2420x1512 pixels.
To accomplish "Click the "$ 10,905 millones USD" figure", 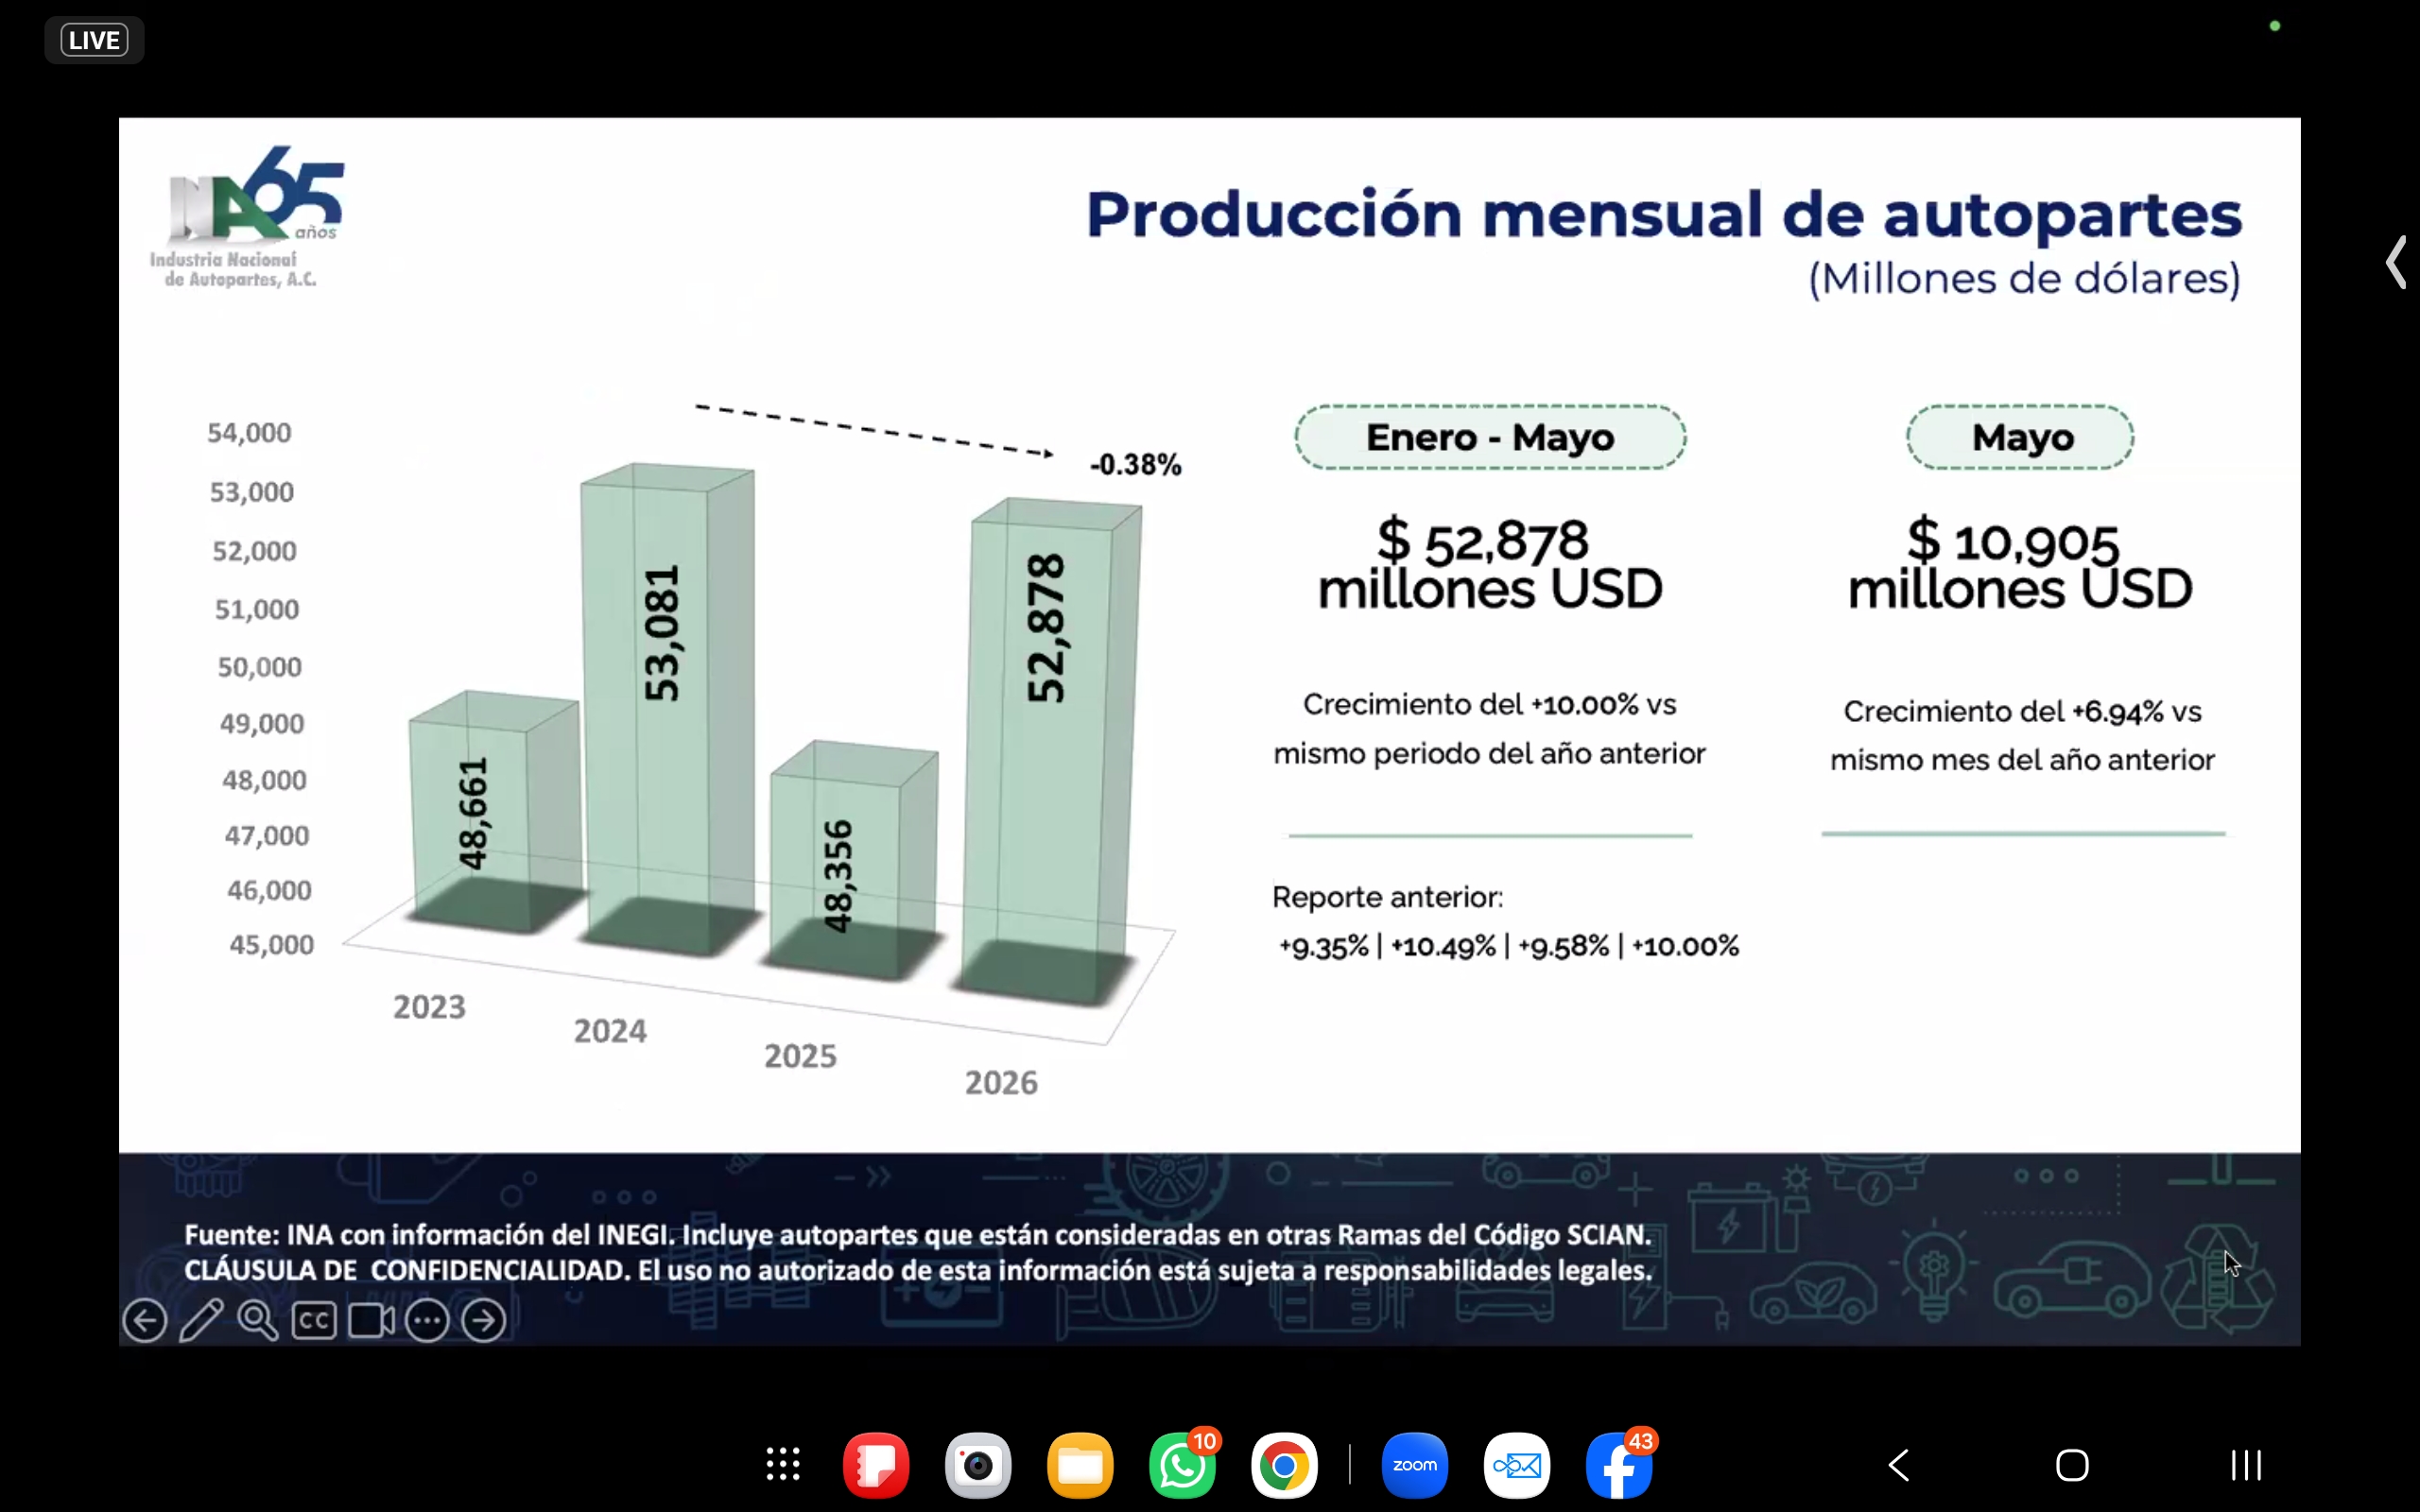I will (2020, 564).
